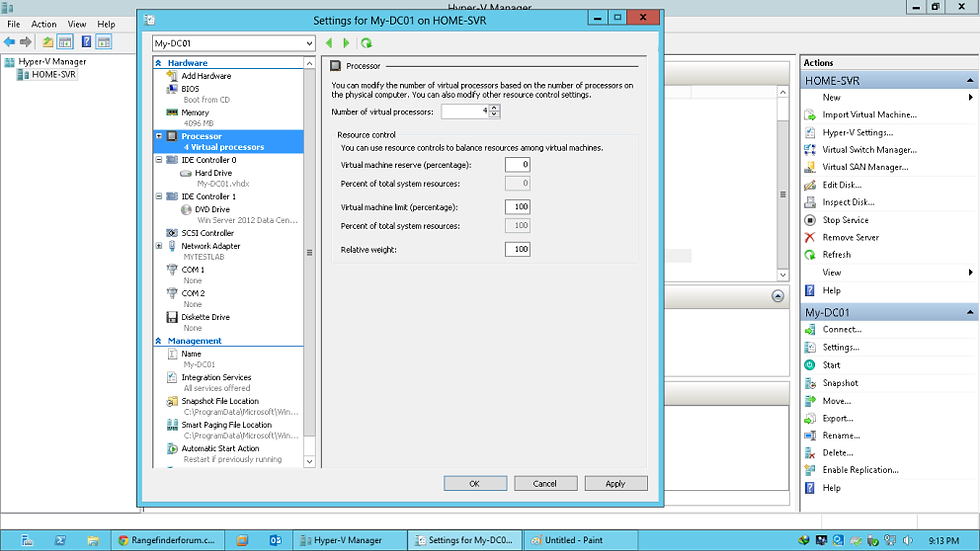
Task: Open the Help menu
Action: [x=106, y=24]
